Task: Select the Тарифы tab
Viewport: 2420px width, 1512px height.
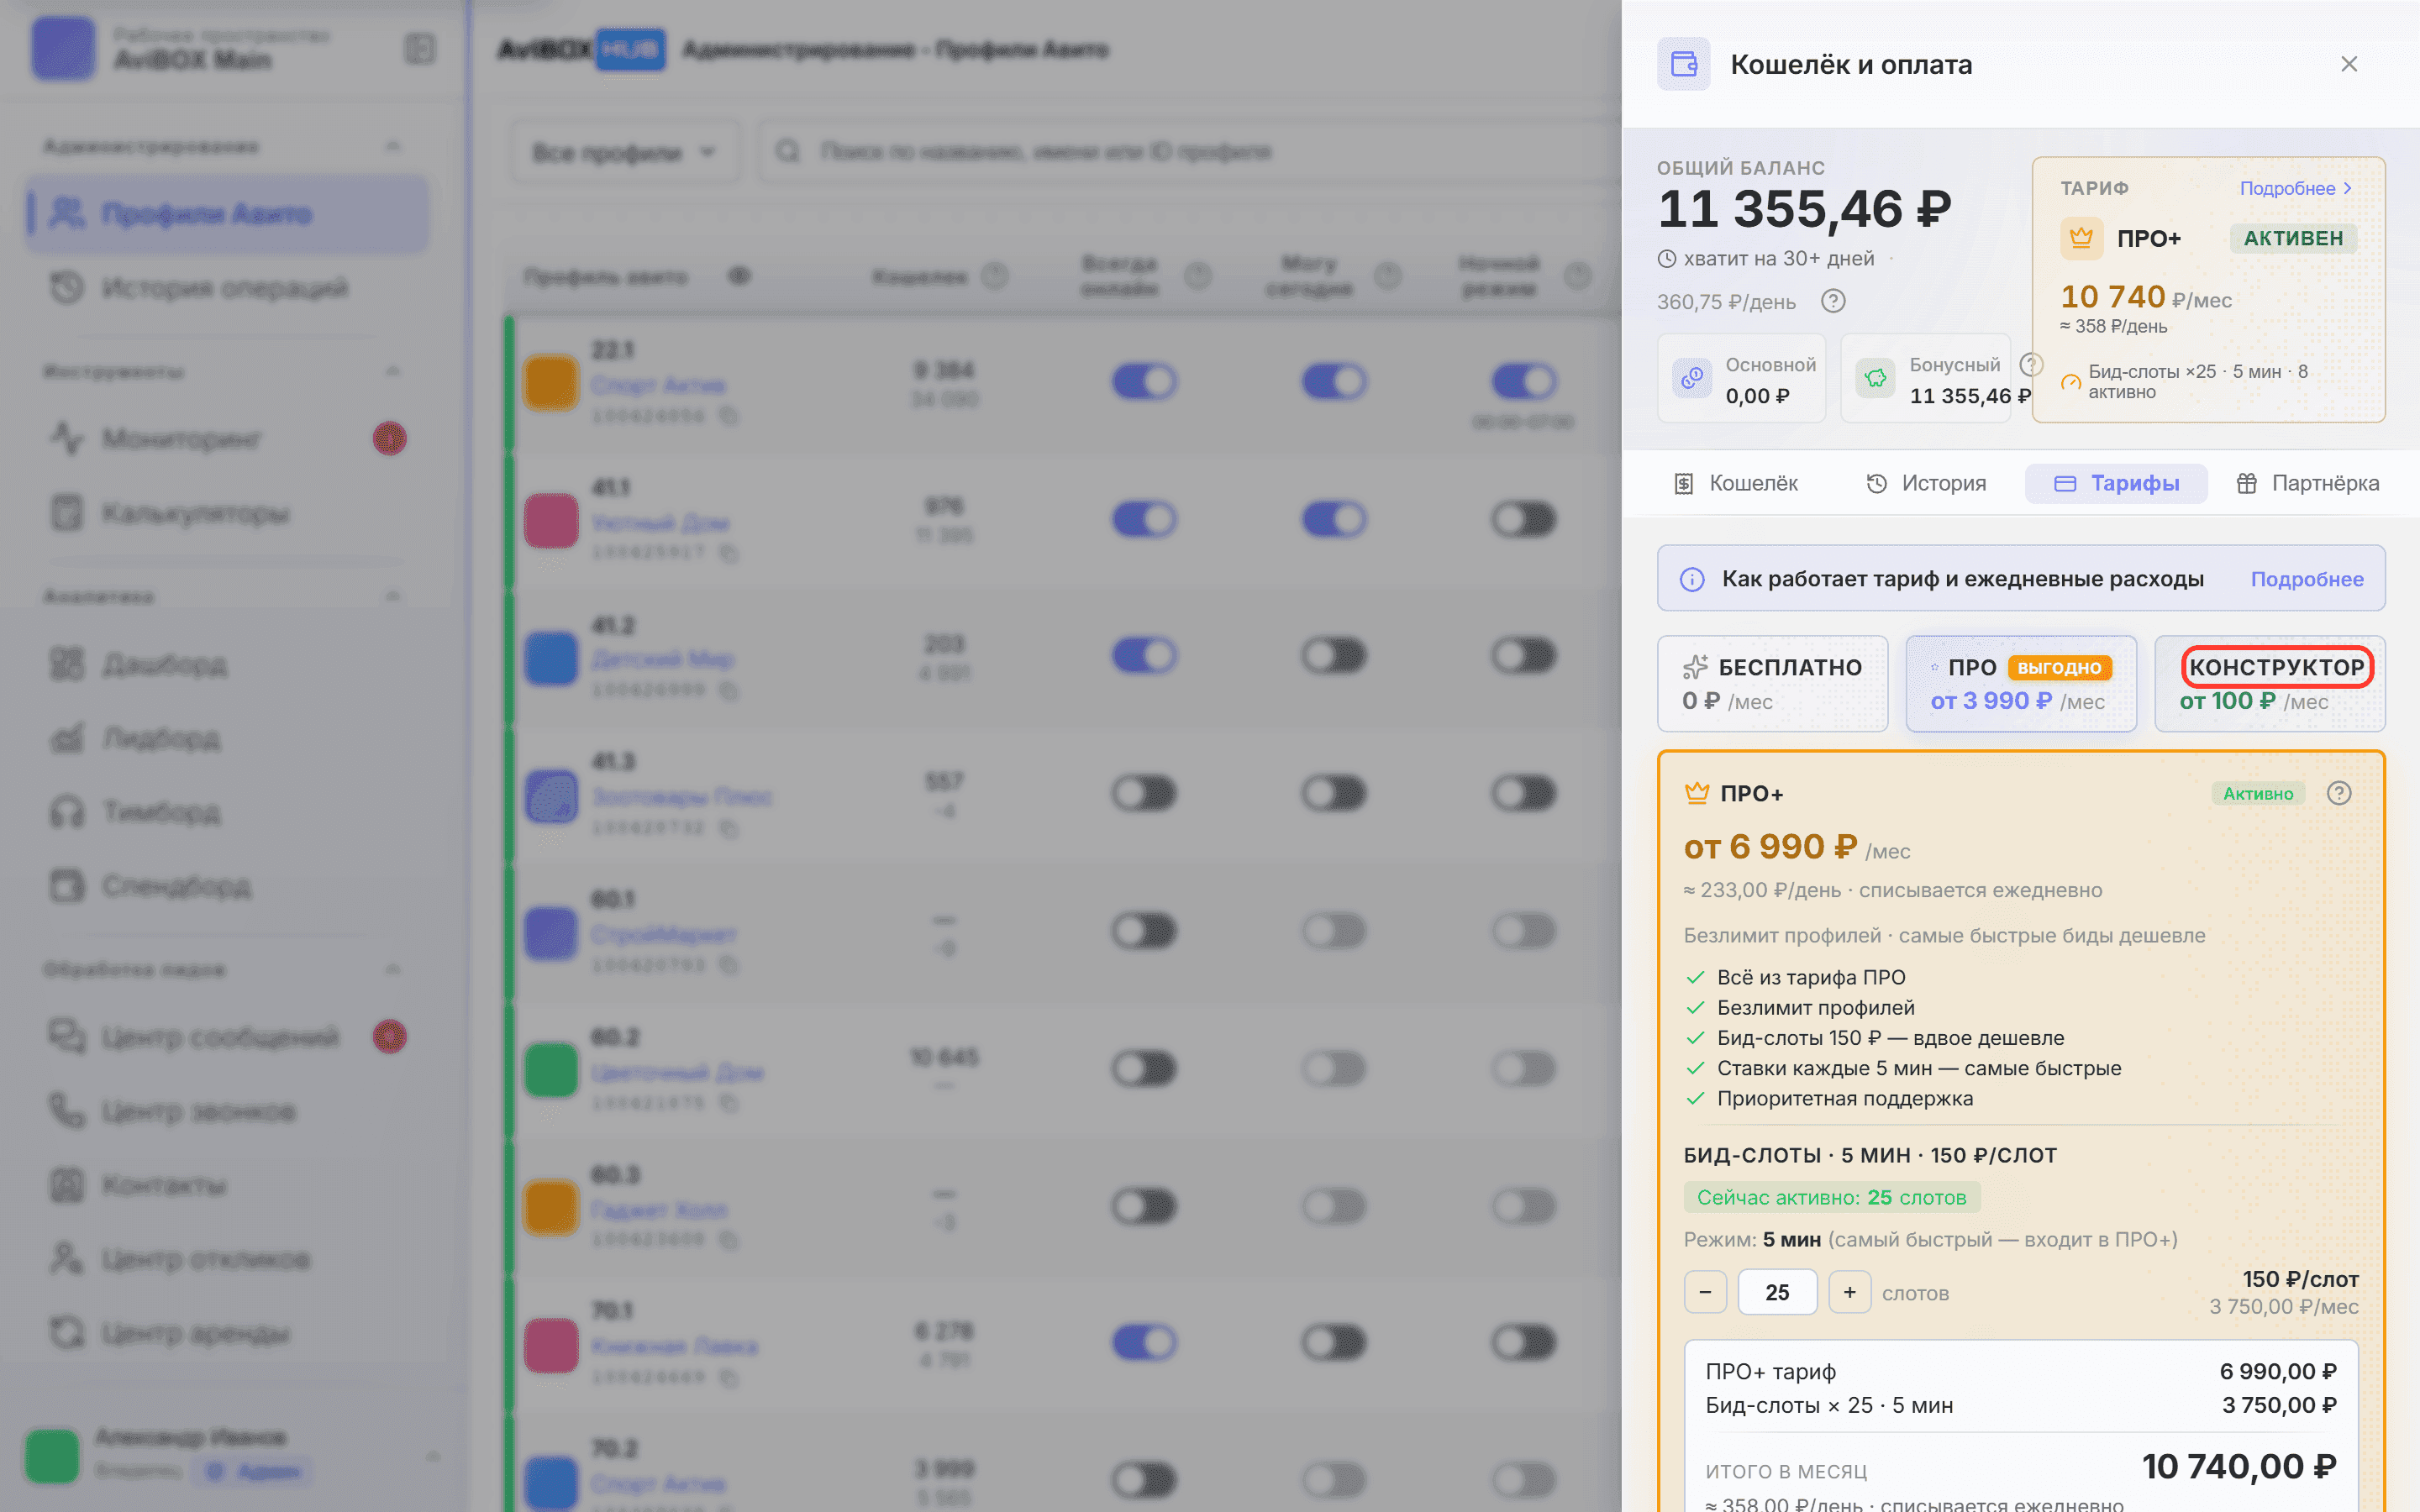Action: 2116,483
